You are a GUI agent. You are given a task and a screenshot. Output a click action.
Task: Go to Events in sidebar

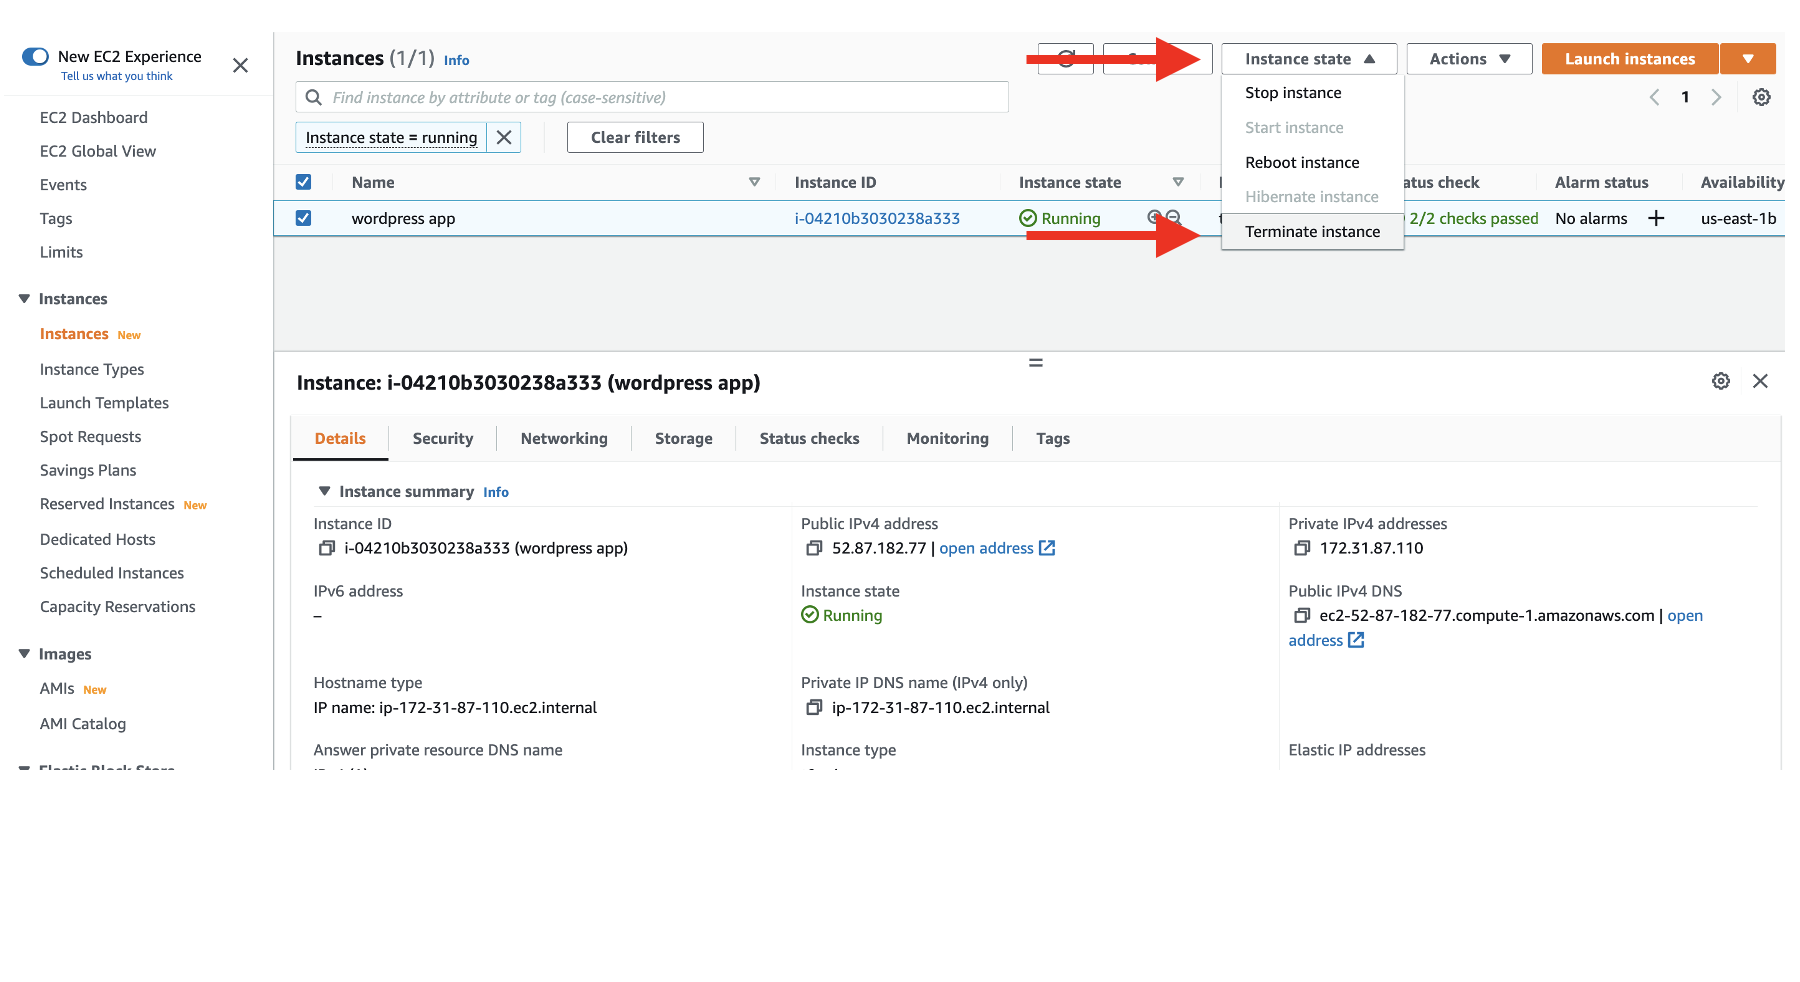tap(63, 185)
